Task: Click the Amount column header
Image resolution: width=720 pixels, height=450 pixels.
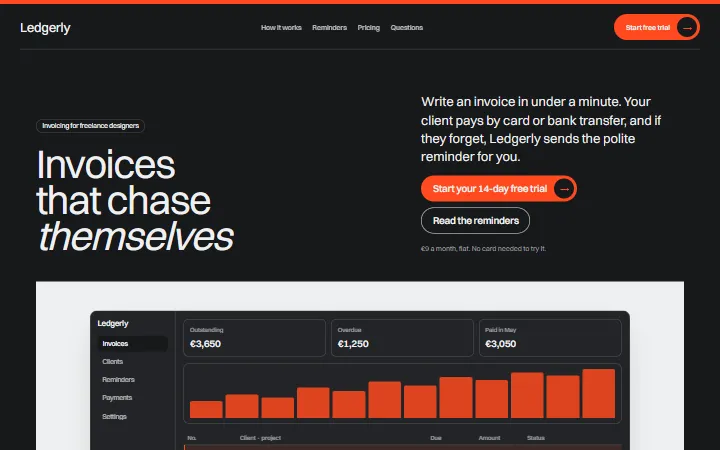Action: point(489,438)
